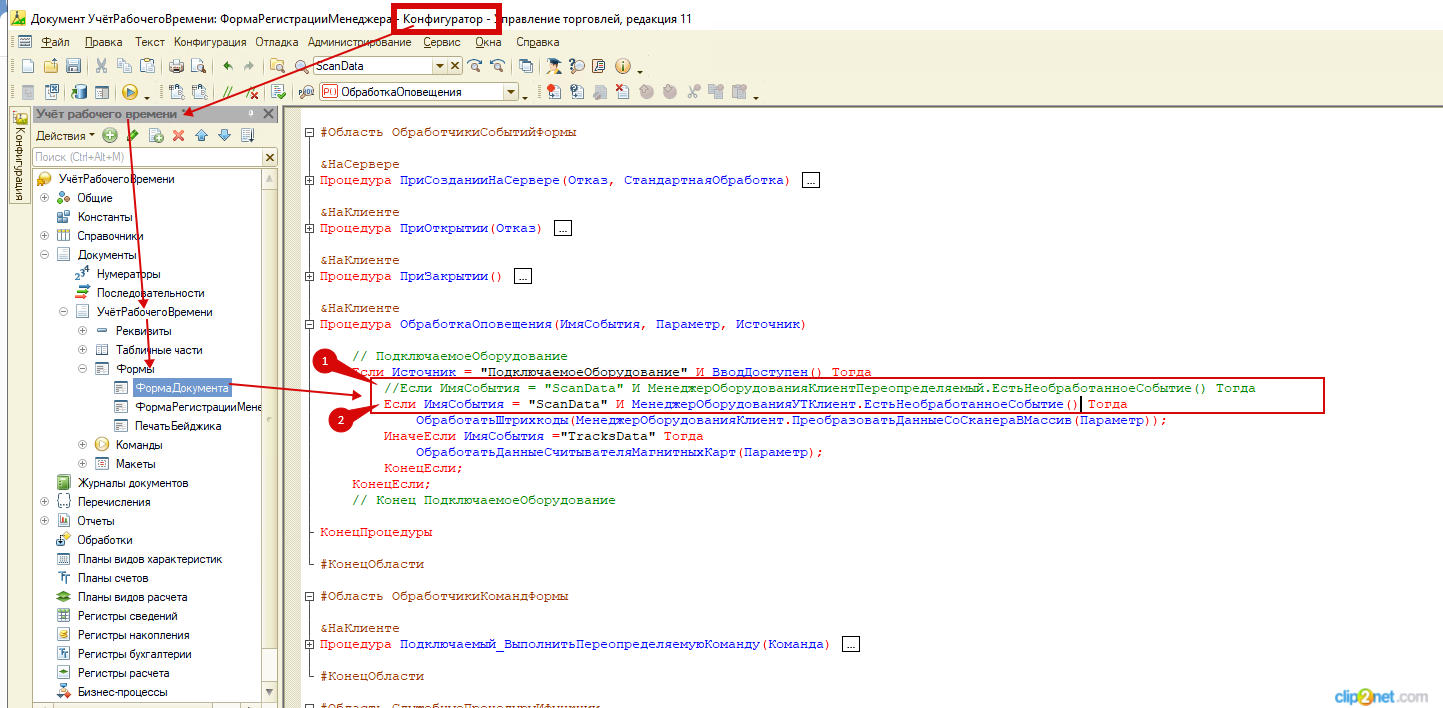Expand the Перечисления tree node
Viewport: 1443px width, 708px height.
[x=44, y=502]
